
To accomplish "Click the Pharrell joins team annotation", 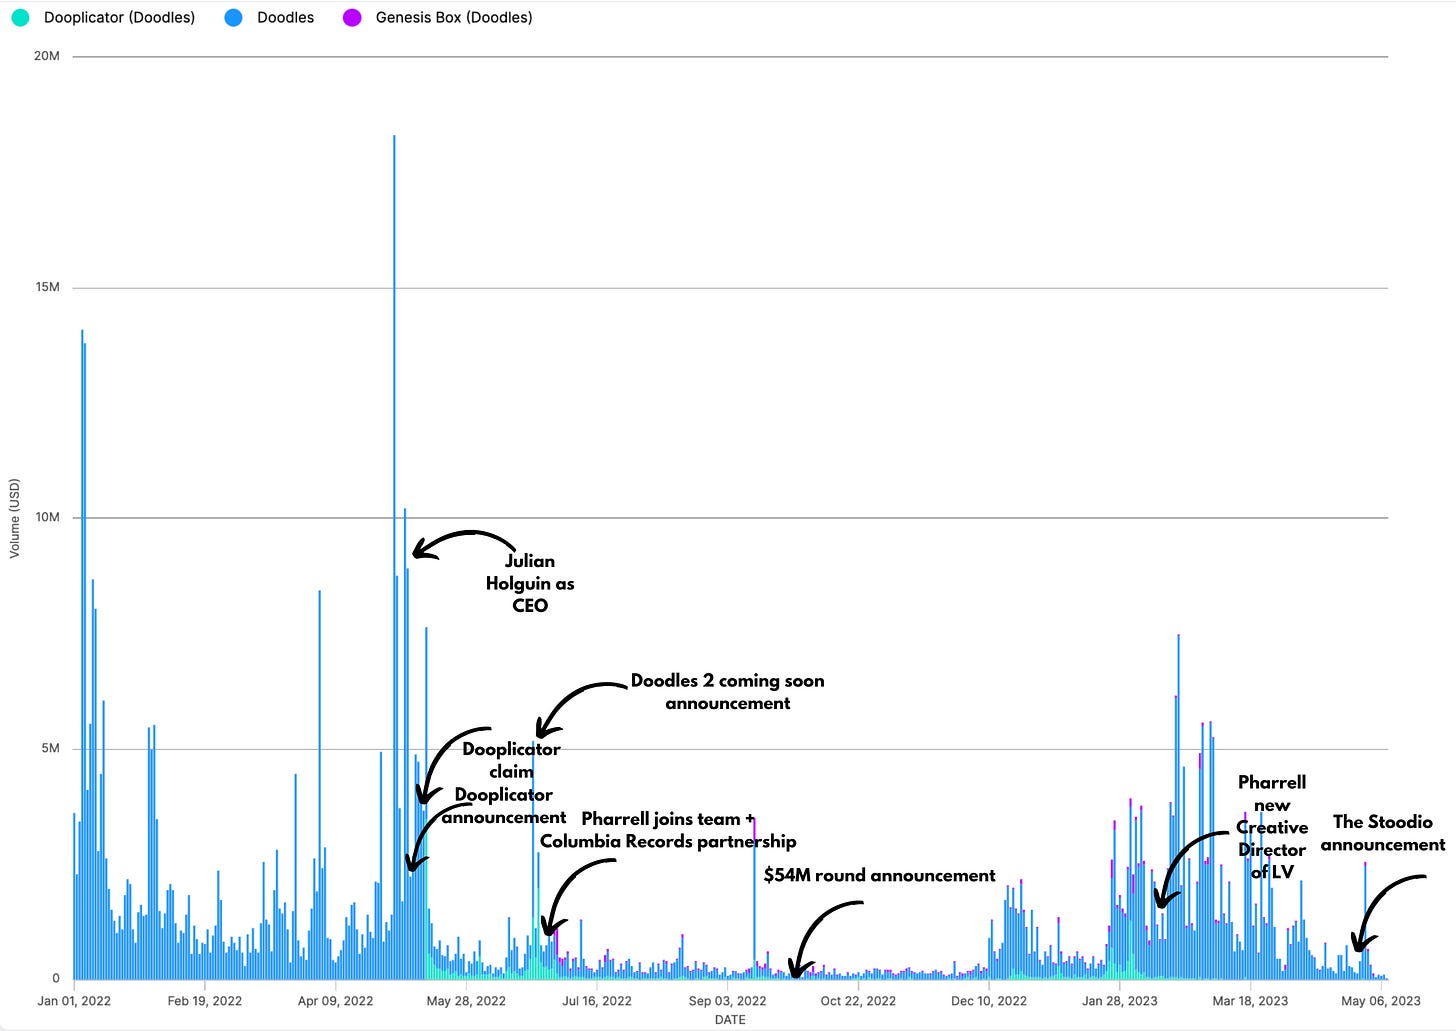I will pyautogui.click(x=668, y=830).
